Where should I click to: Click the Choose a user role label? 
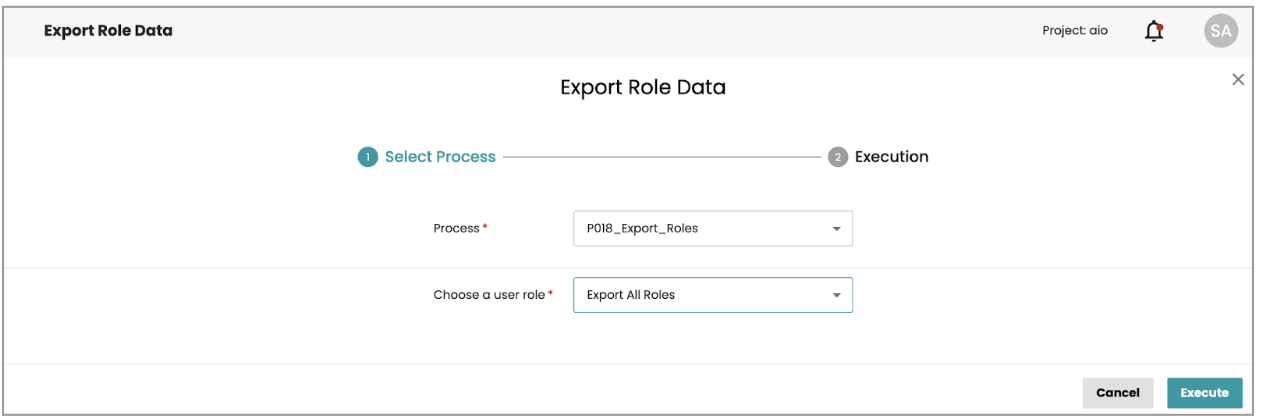click(489, 295)
